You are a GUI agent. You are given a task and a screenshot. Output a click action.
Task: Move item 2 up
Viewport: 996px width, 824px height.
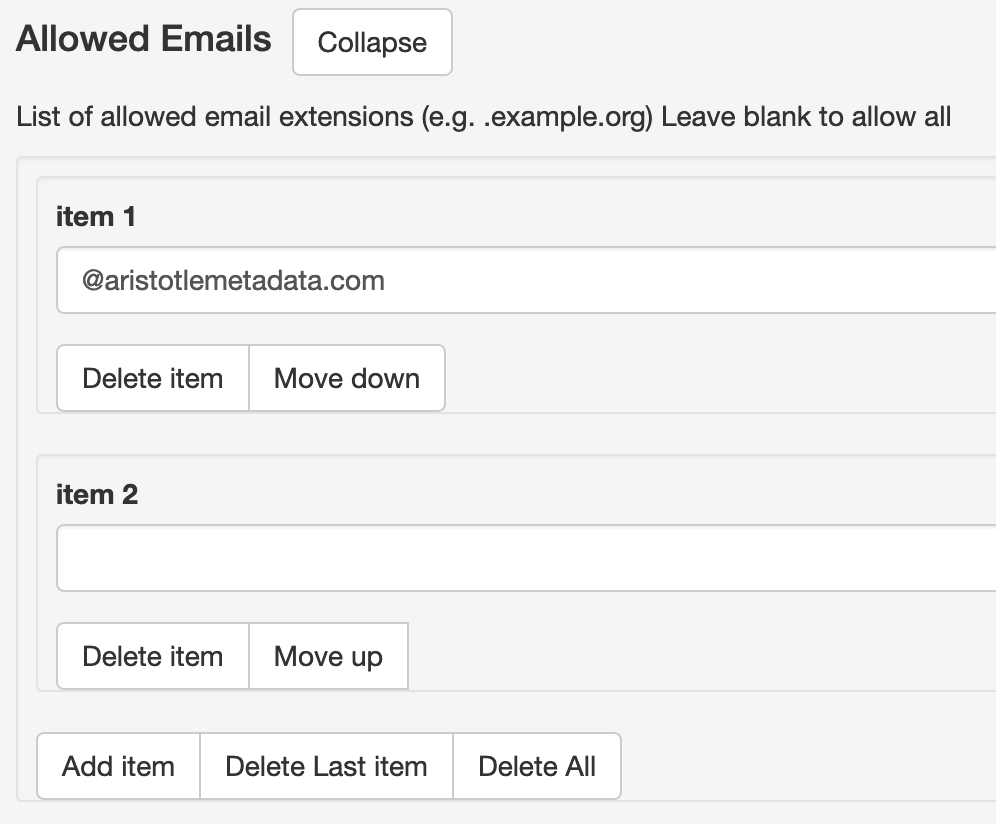coord(328,657)
